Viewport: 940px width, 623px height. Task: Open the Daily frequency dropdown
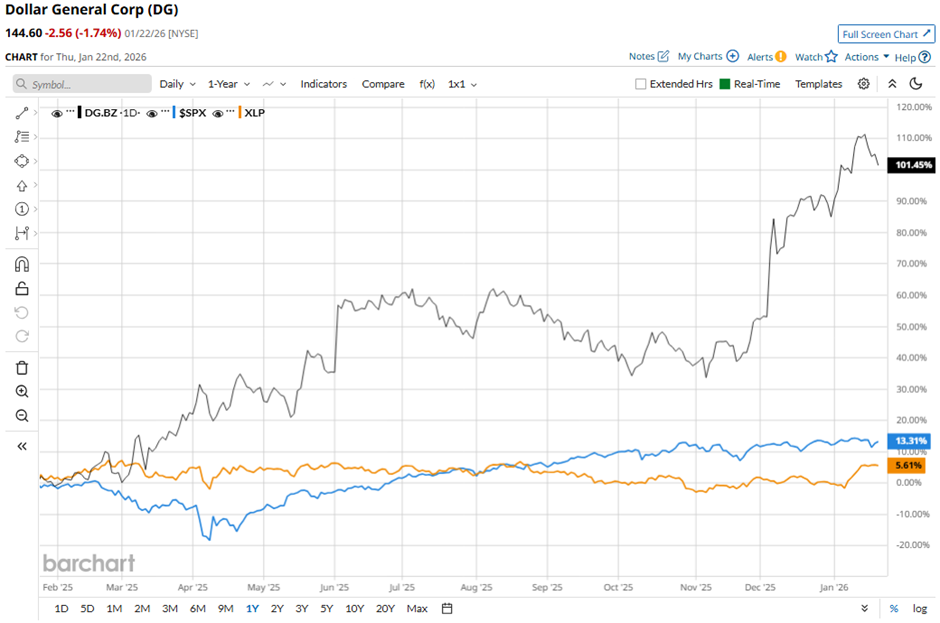tap(177, 84)
